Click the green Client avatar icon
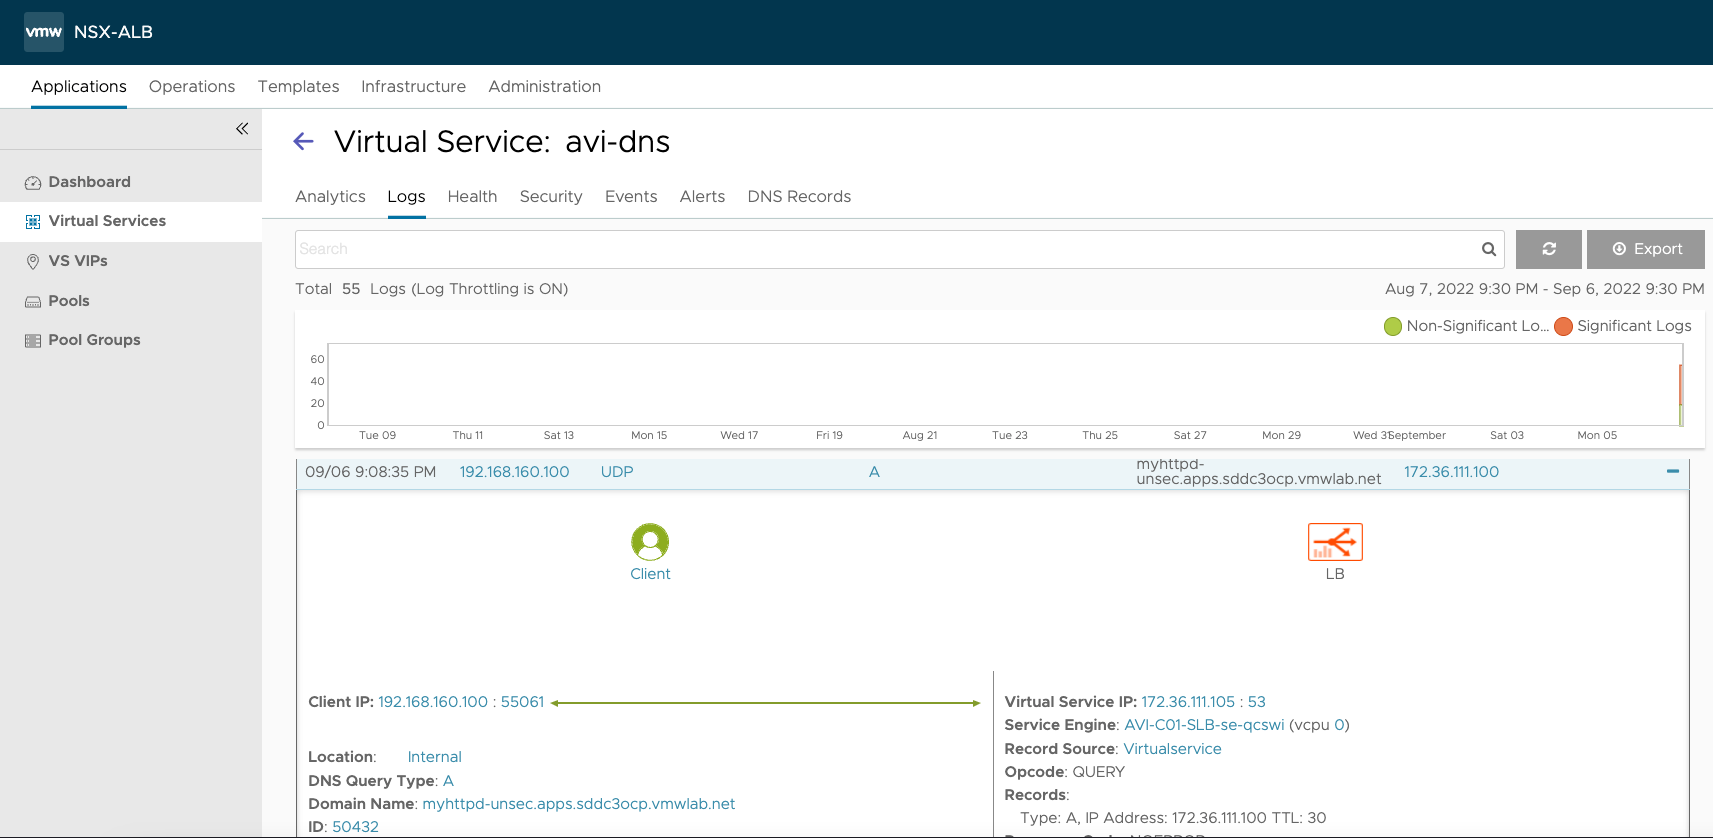Image resolution: width=1713 pixels, height=838 pixels. pos(650,542)
